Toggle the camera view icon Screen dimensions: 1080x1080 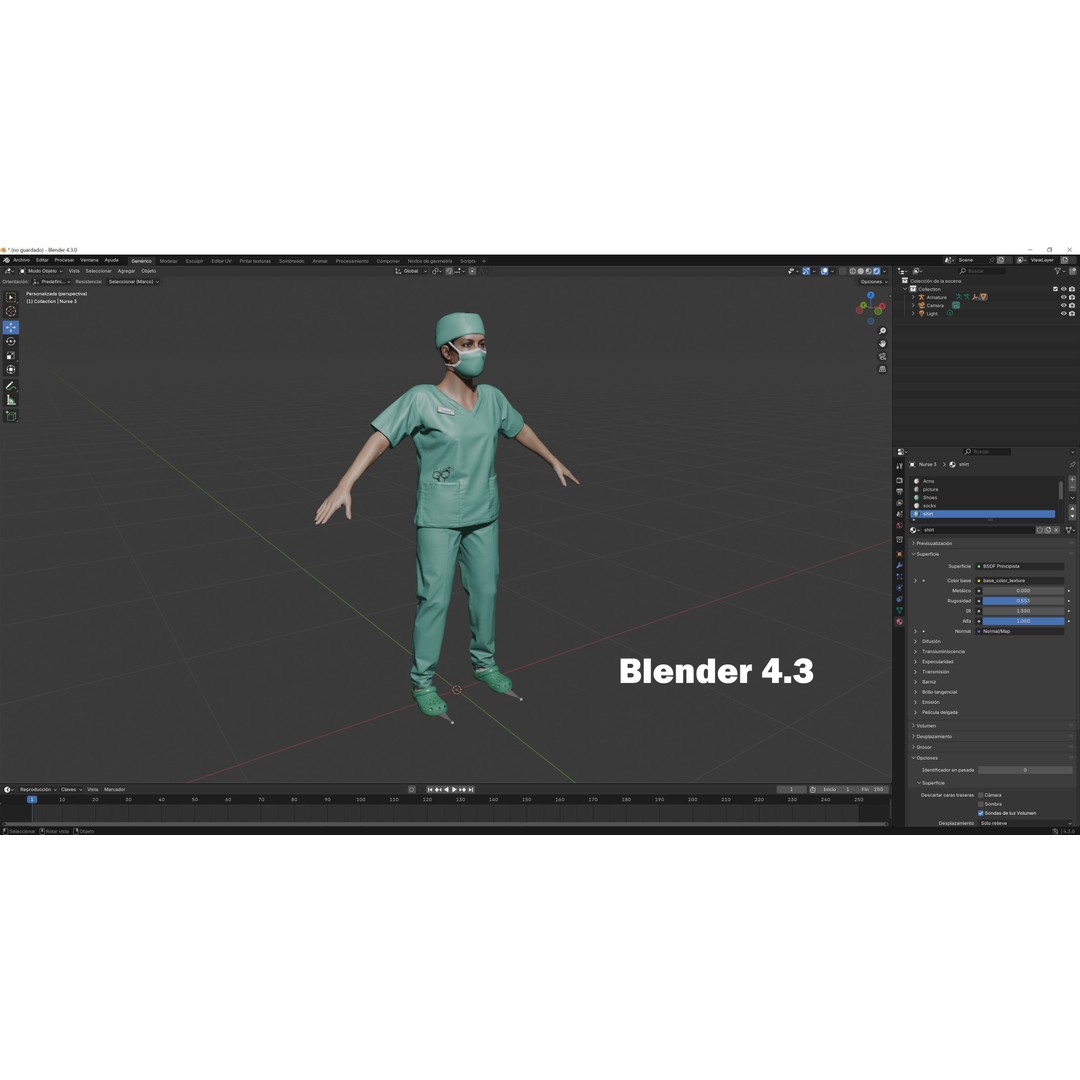pos(882,357)
